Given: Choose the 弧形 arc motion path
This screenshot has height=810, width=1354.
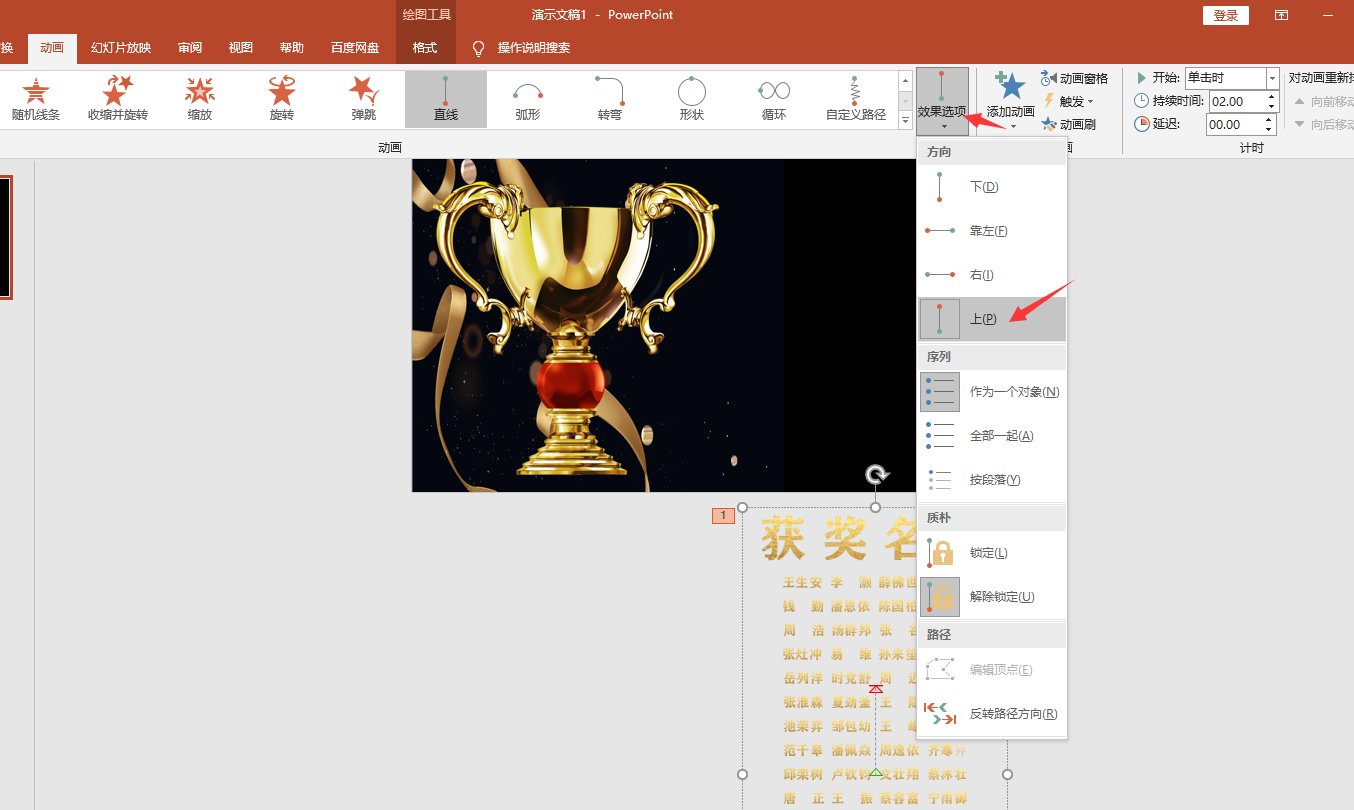Looking at the screenshot, I should coord(528,99).
